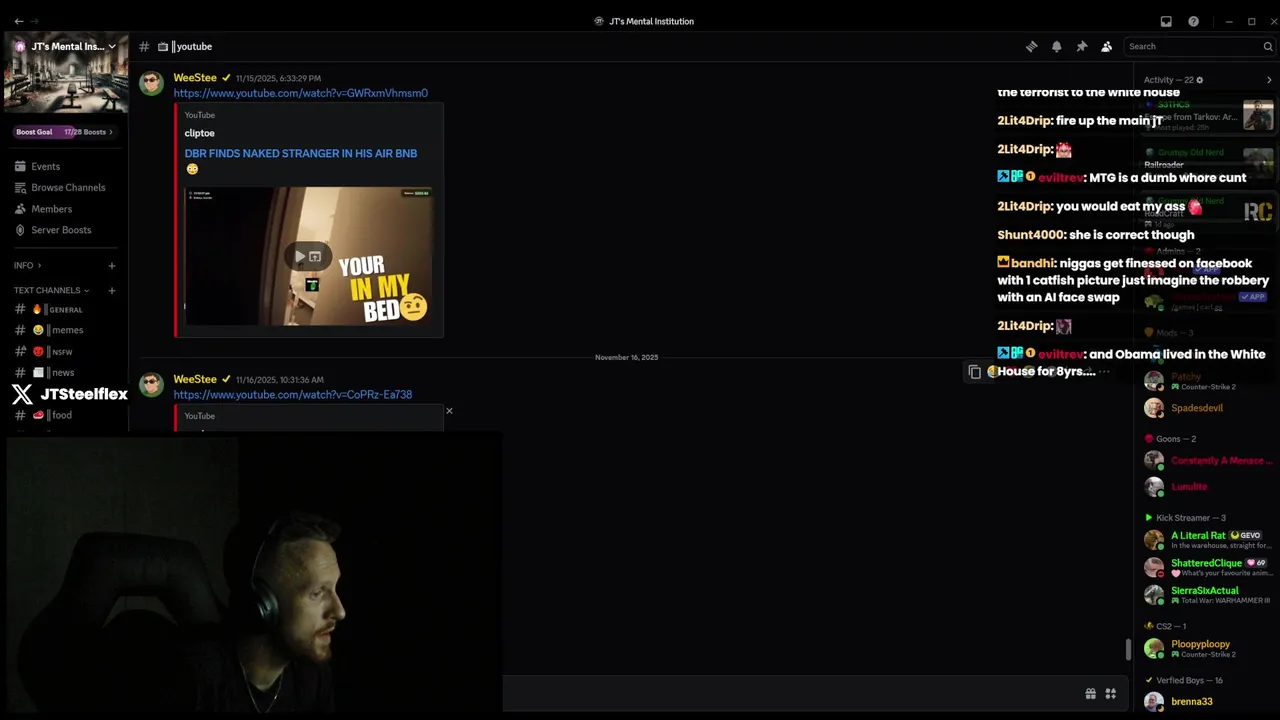
Task: Open Server Boosts
Action: (x=64, y=230)
